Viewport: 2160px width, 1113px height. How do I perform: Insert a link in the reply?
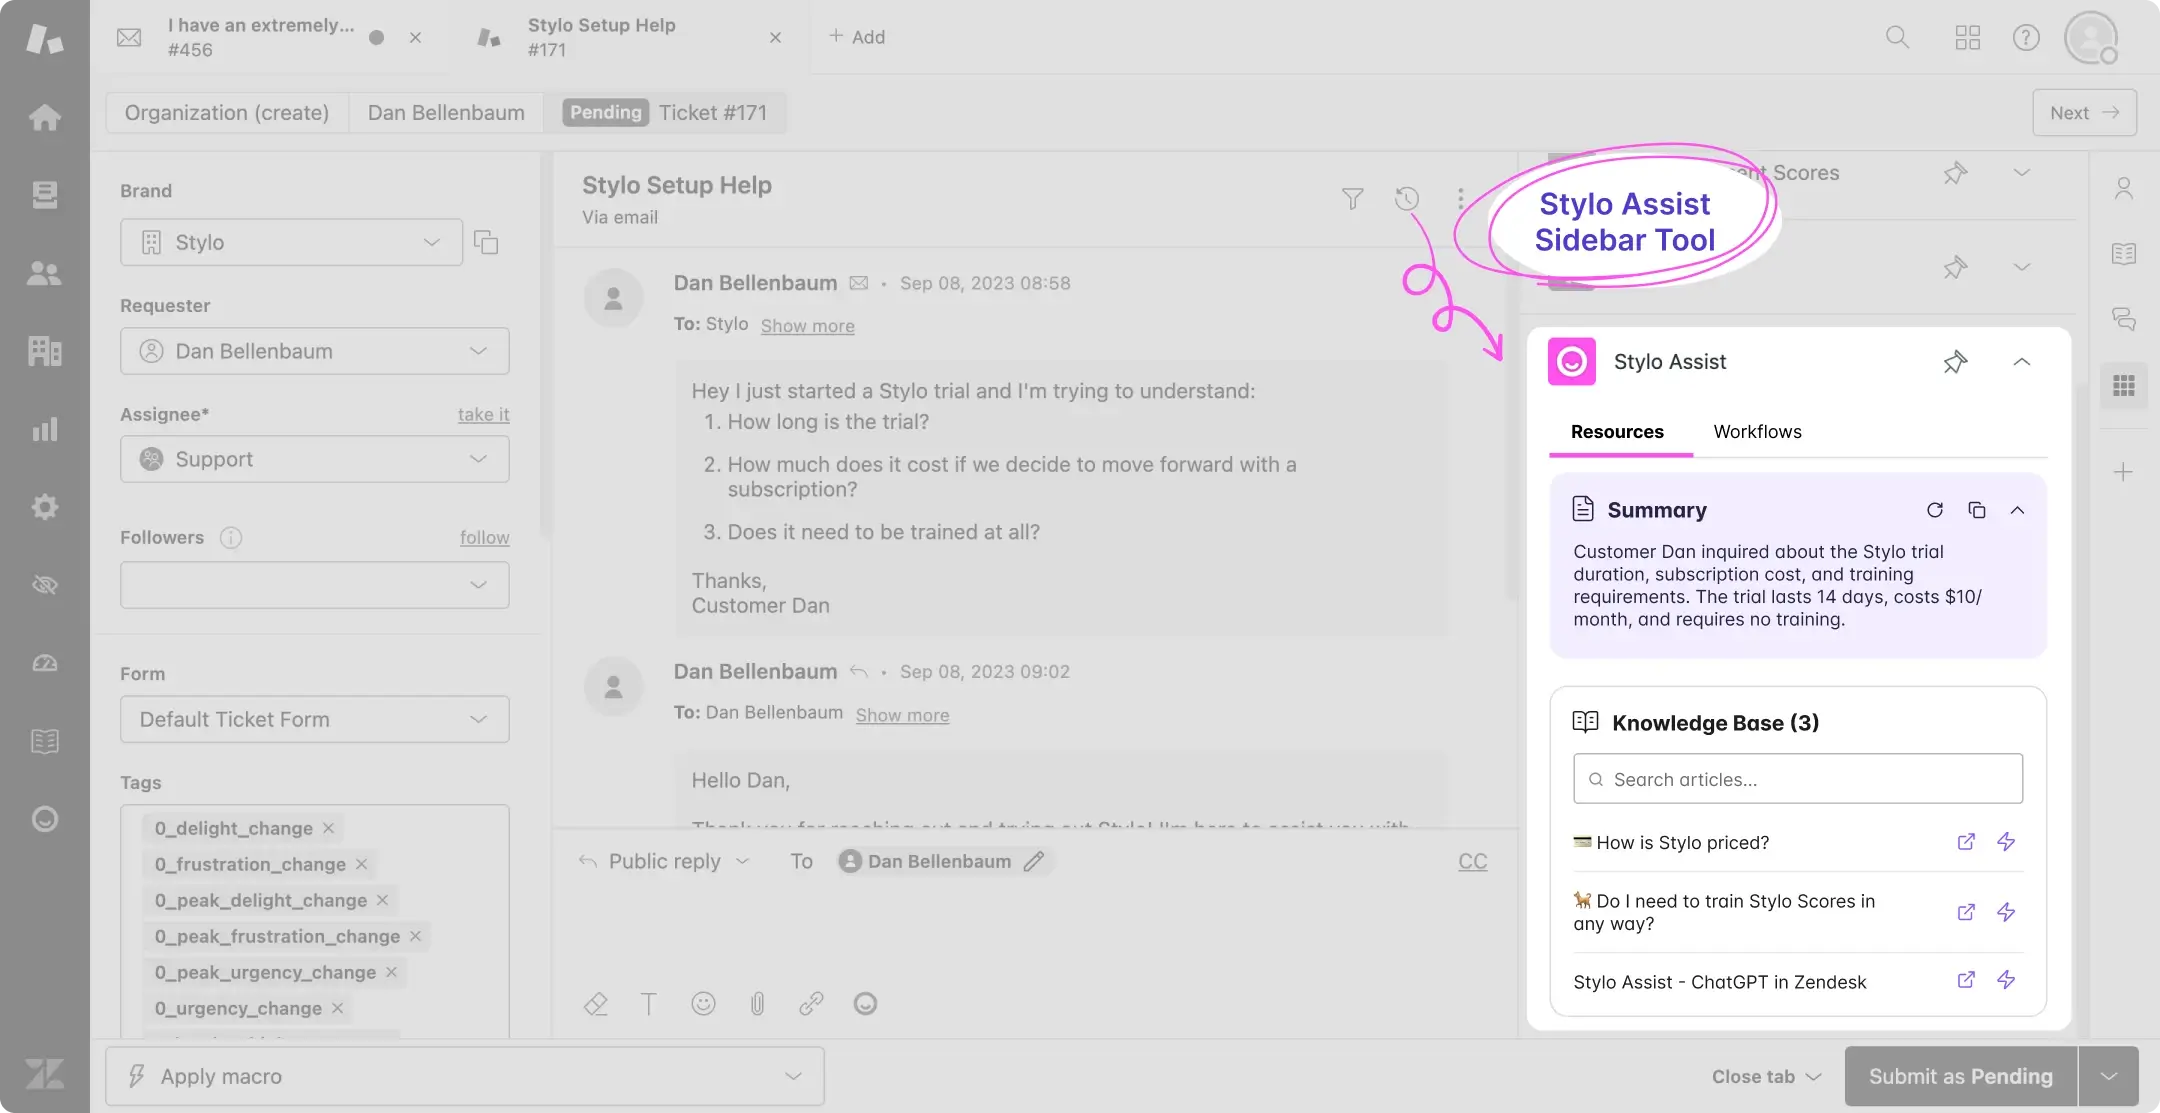coord(811,1003)
